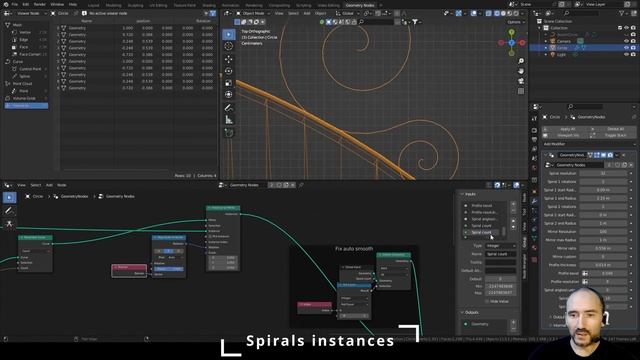Toggle visibility eye for Circle in outliner

[626, 48]
